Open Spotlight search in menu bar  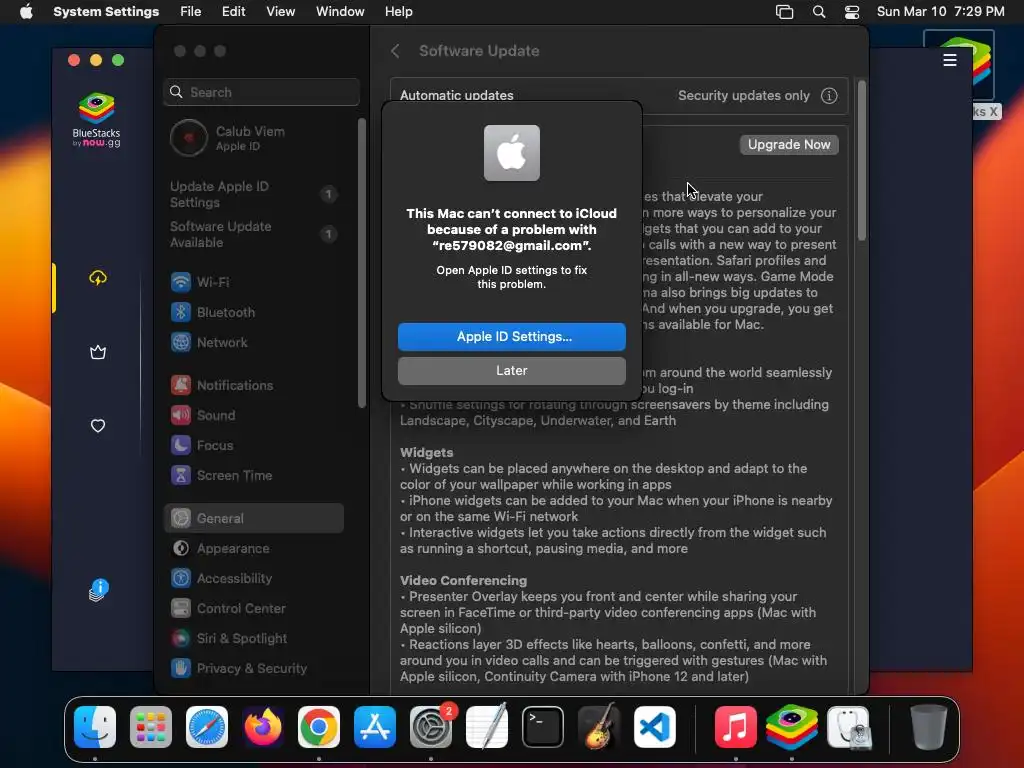[x=818, y=12]
